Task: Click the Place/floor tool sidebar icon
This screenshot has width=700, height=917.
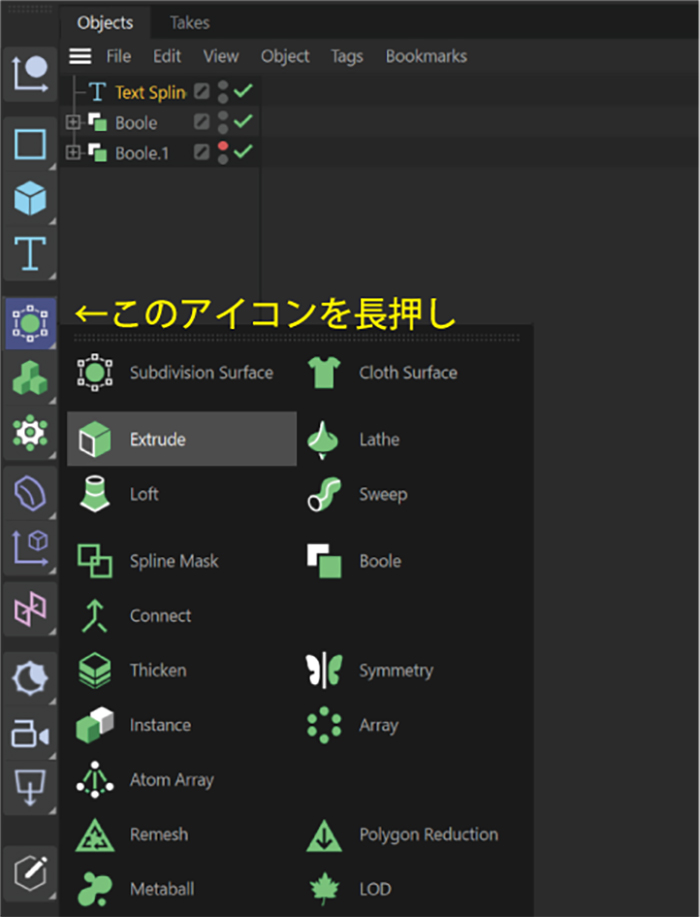Action: click(30, 788)
